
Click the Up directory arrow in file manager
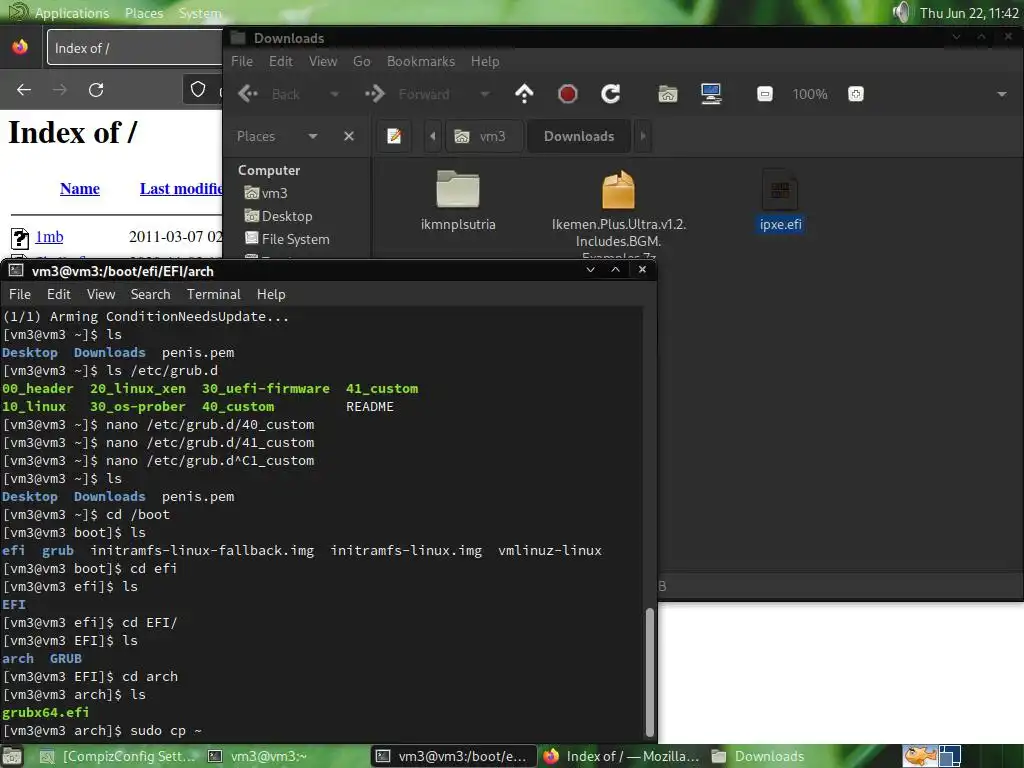click(x=524, y=94)
